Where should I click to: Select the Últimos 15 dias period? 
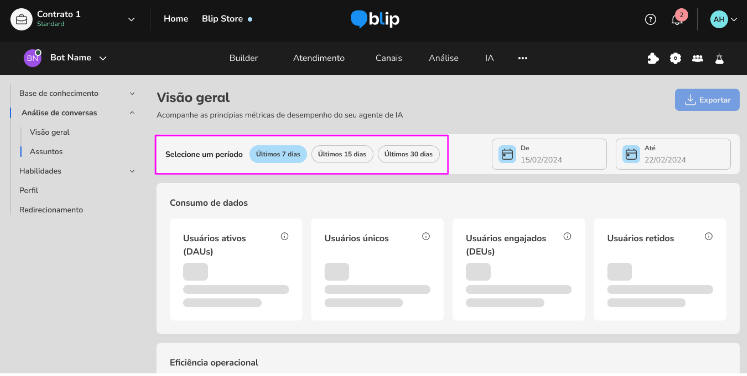[342, 154]
